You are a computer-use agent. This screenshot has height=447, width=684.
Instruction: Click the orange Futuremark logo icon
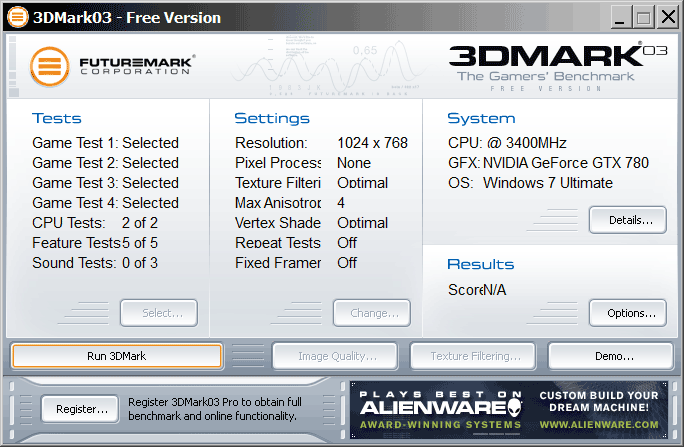[x=48, y=66]
